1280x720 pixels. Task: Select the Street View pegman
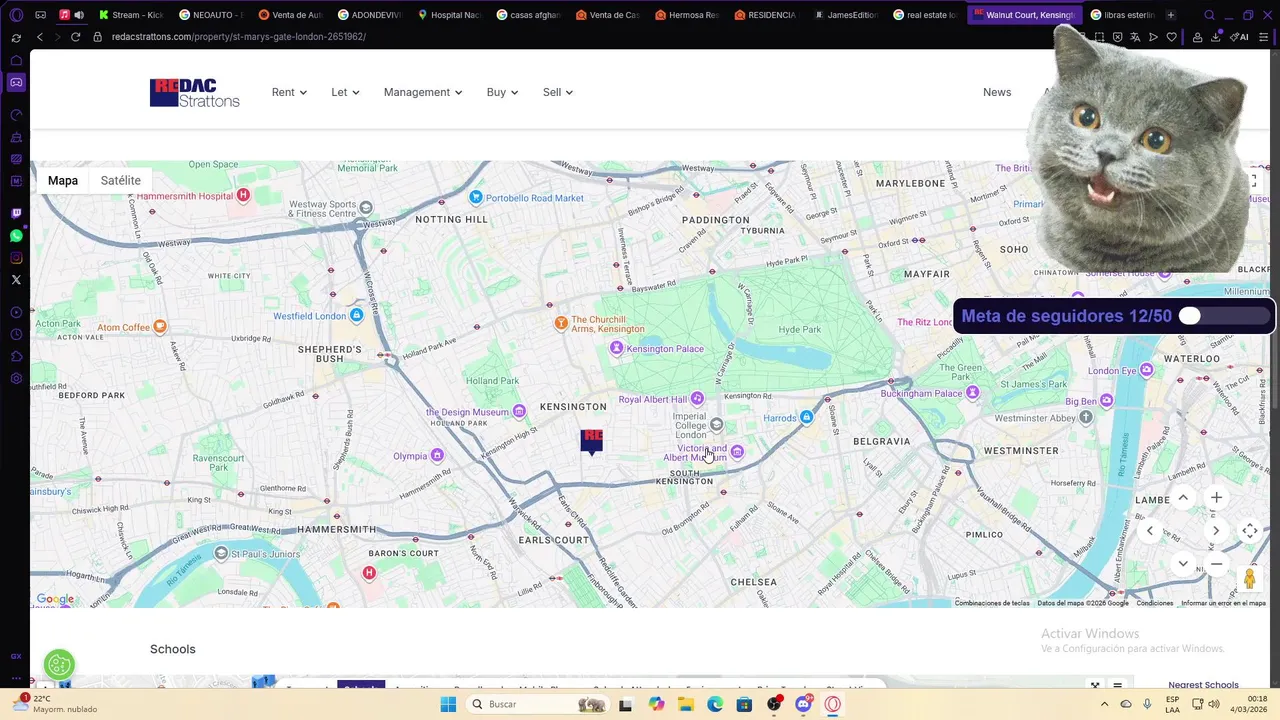1250,579
